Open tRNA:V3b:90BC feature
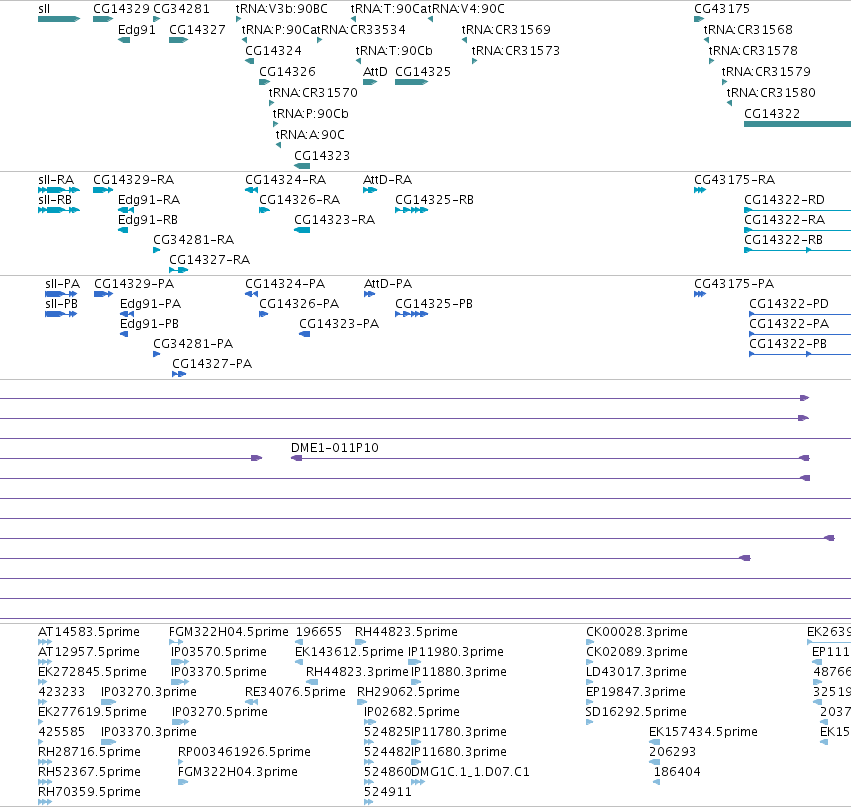Image resolution: width=851 pixels, height=807 pixels. [238, 19]
